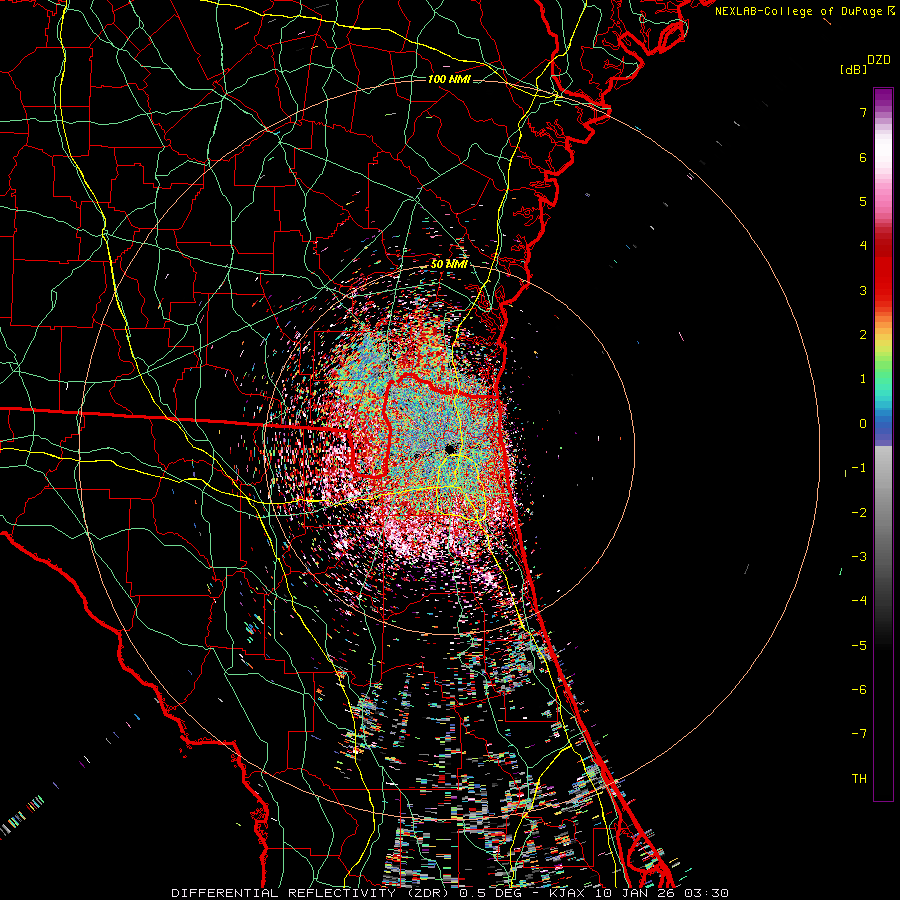Click the -7 value on color scale
The image size is (900, 900).
coord(859,734)
